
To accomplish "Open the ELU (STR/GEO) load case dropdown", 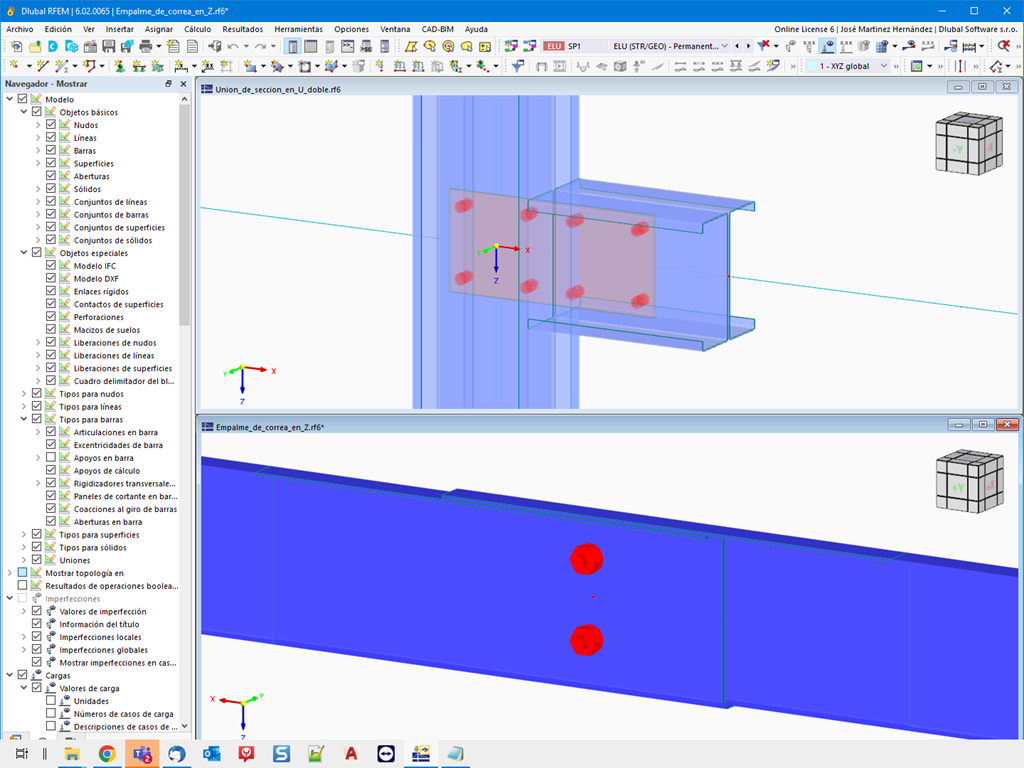I will tap(669, 46).
